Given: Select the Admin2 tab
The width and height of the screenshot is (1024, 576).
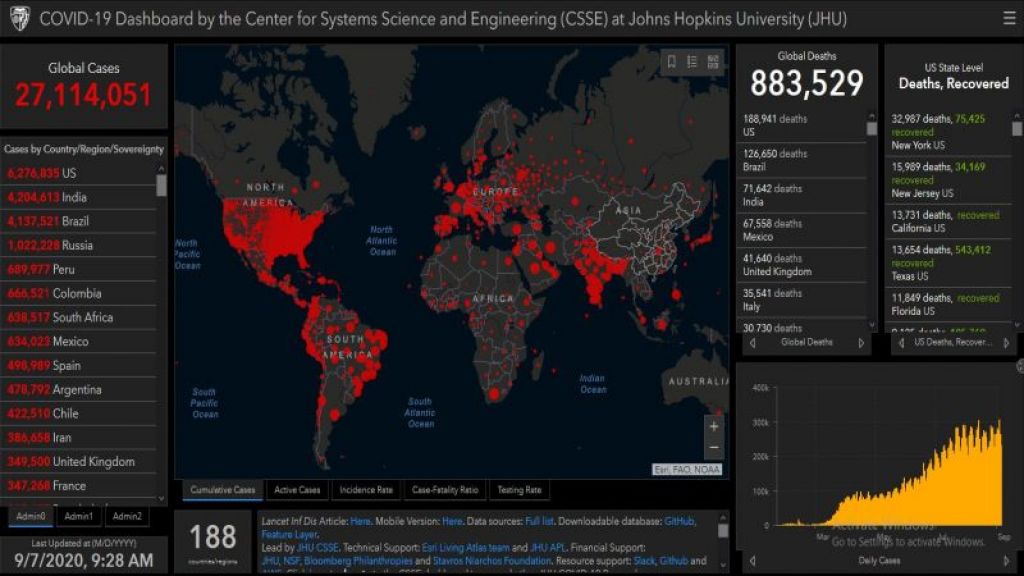Looking at the screenshot, I should click(126, 516).
